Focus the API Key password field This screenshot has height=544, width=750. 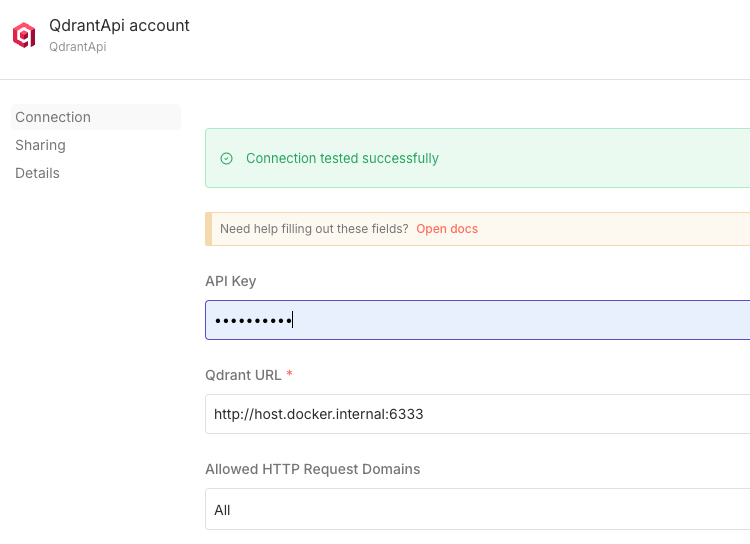pyautogui.click(x=477, y=320)
